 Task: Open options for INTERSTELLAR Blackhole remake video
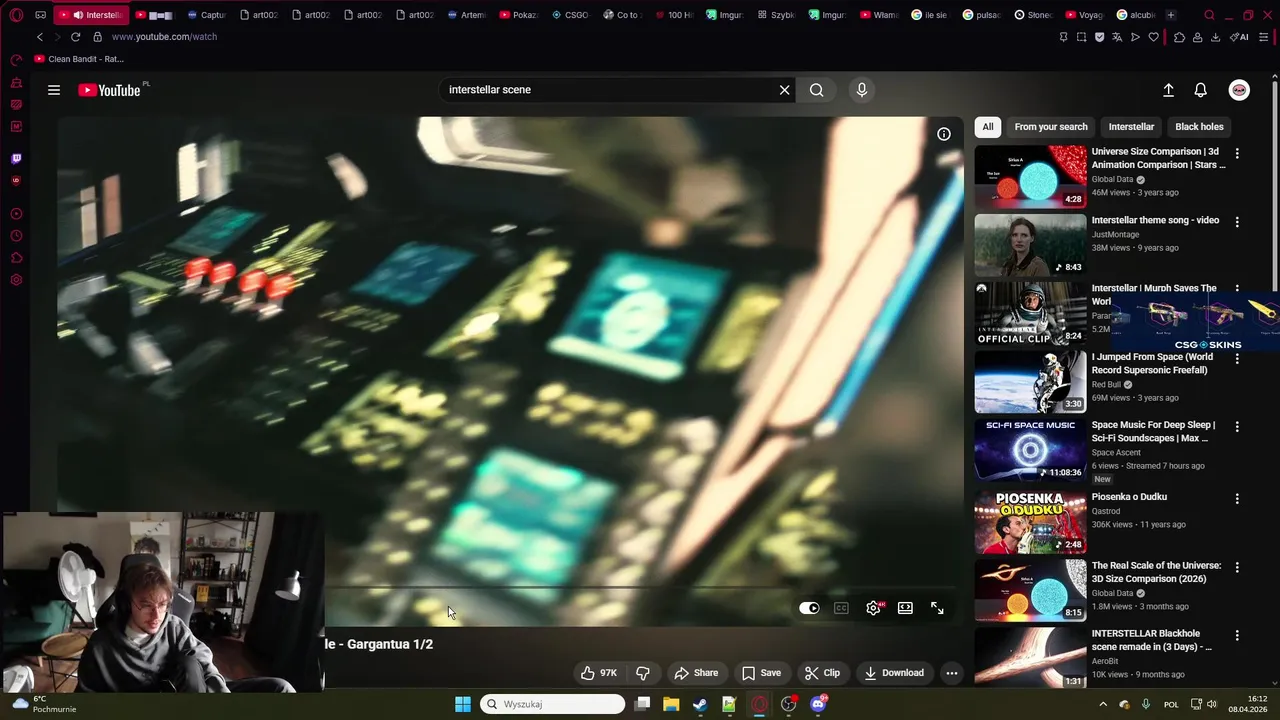[x=1237, y=635]
